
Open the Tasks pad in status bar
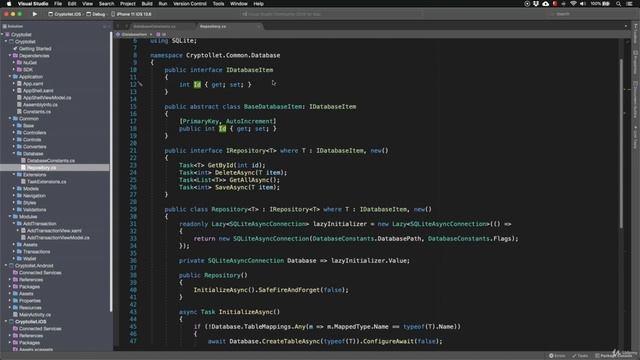point(580,356)
